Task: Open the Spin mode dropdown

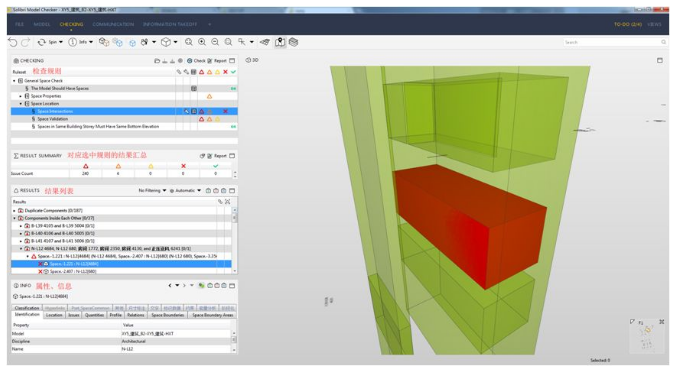Action: 61,42
